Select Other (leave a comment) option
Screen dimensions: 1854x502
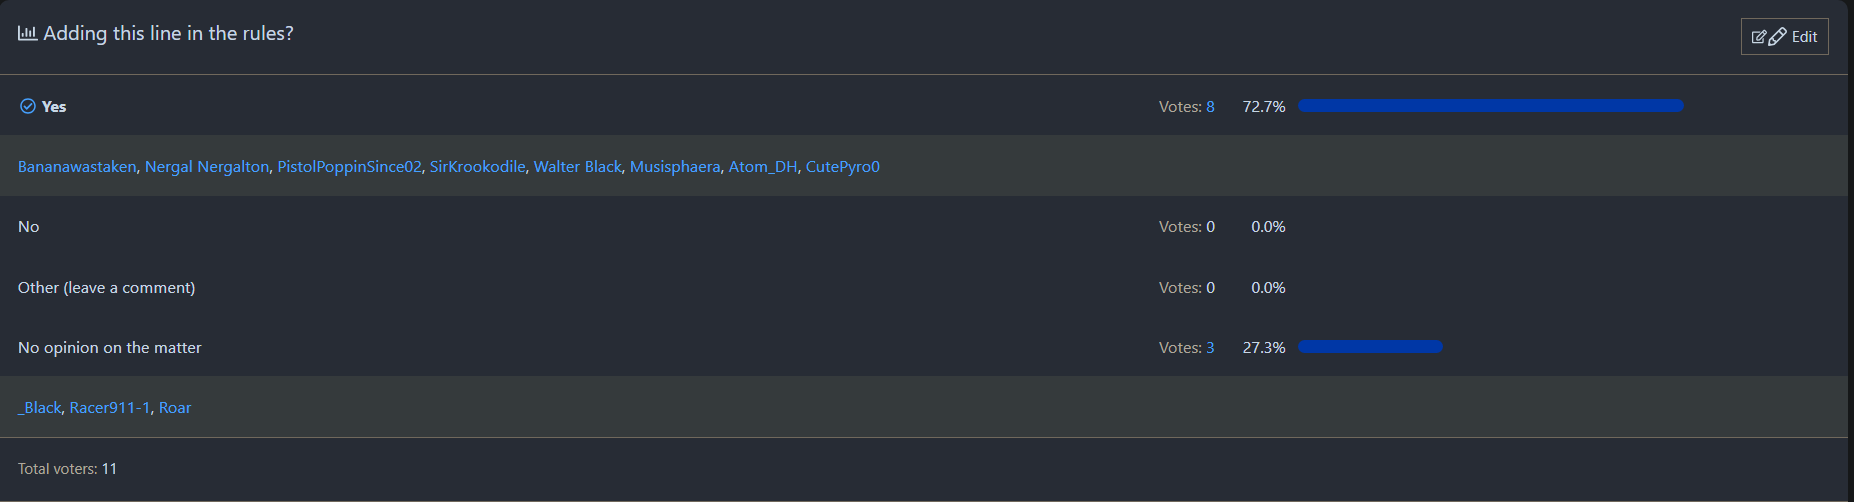[106, 288]
